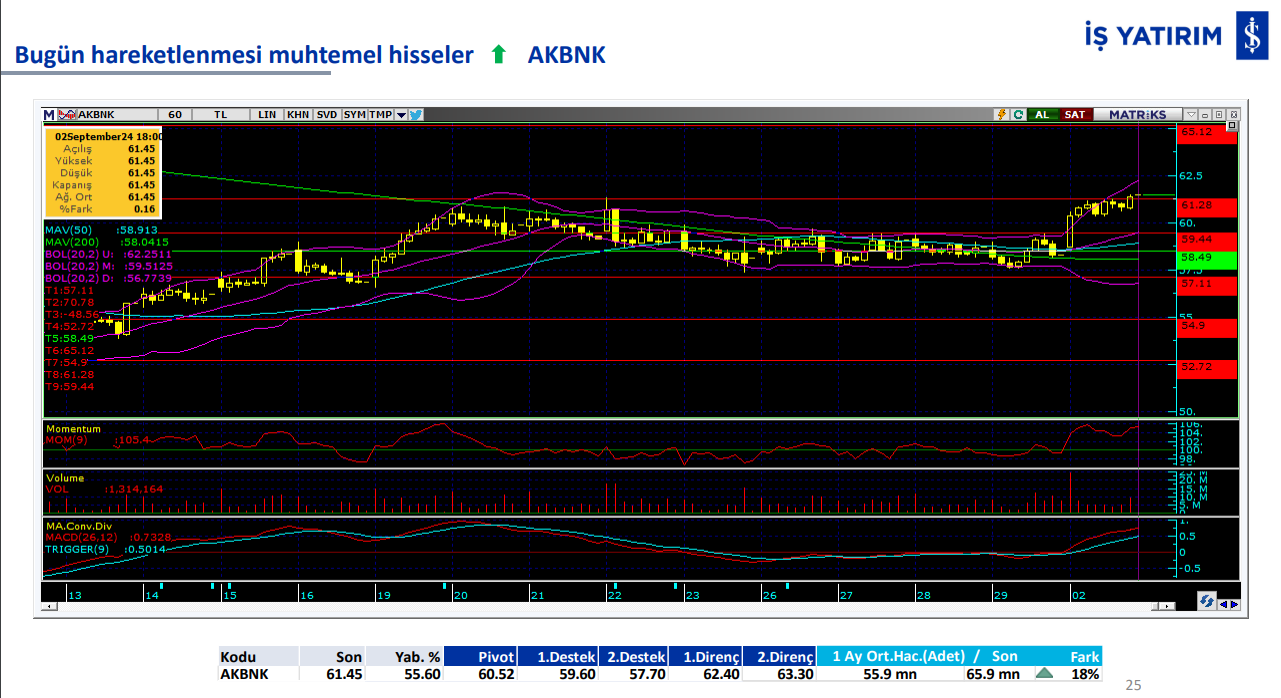1281x698 pixels.
Task: Expand the triangle menu right of MATRIKS
Action: coord(1190,114)
